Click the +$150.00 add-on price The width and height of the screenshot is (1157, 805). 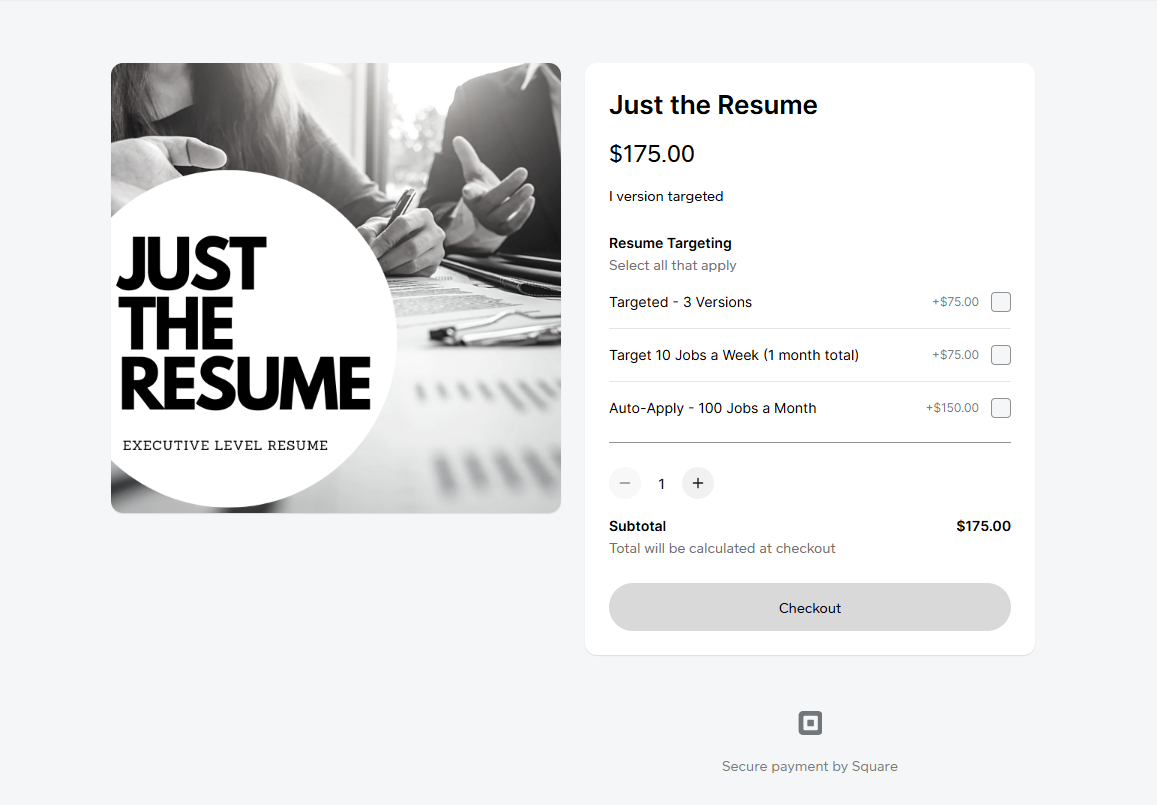tap(952, 408)
